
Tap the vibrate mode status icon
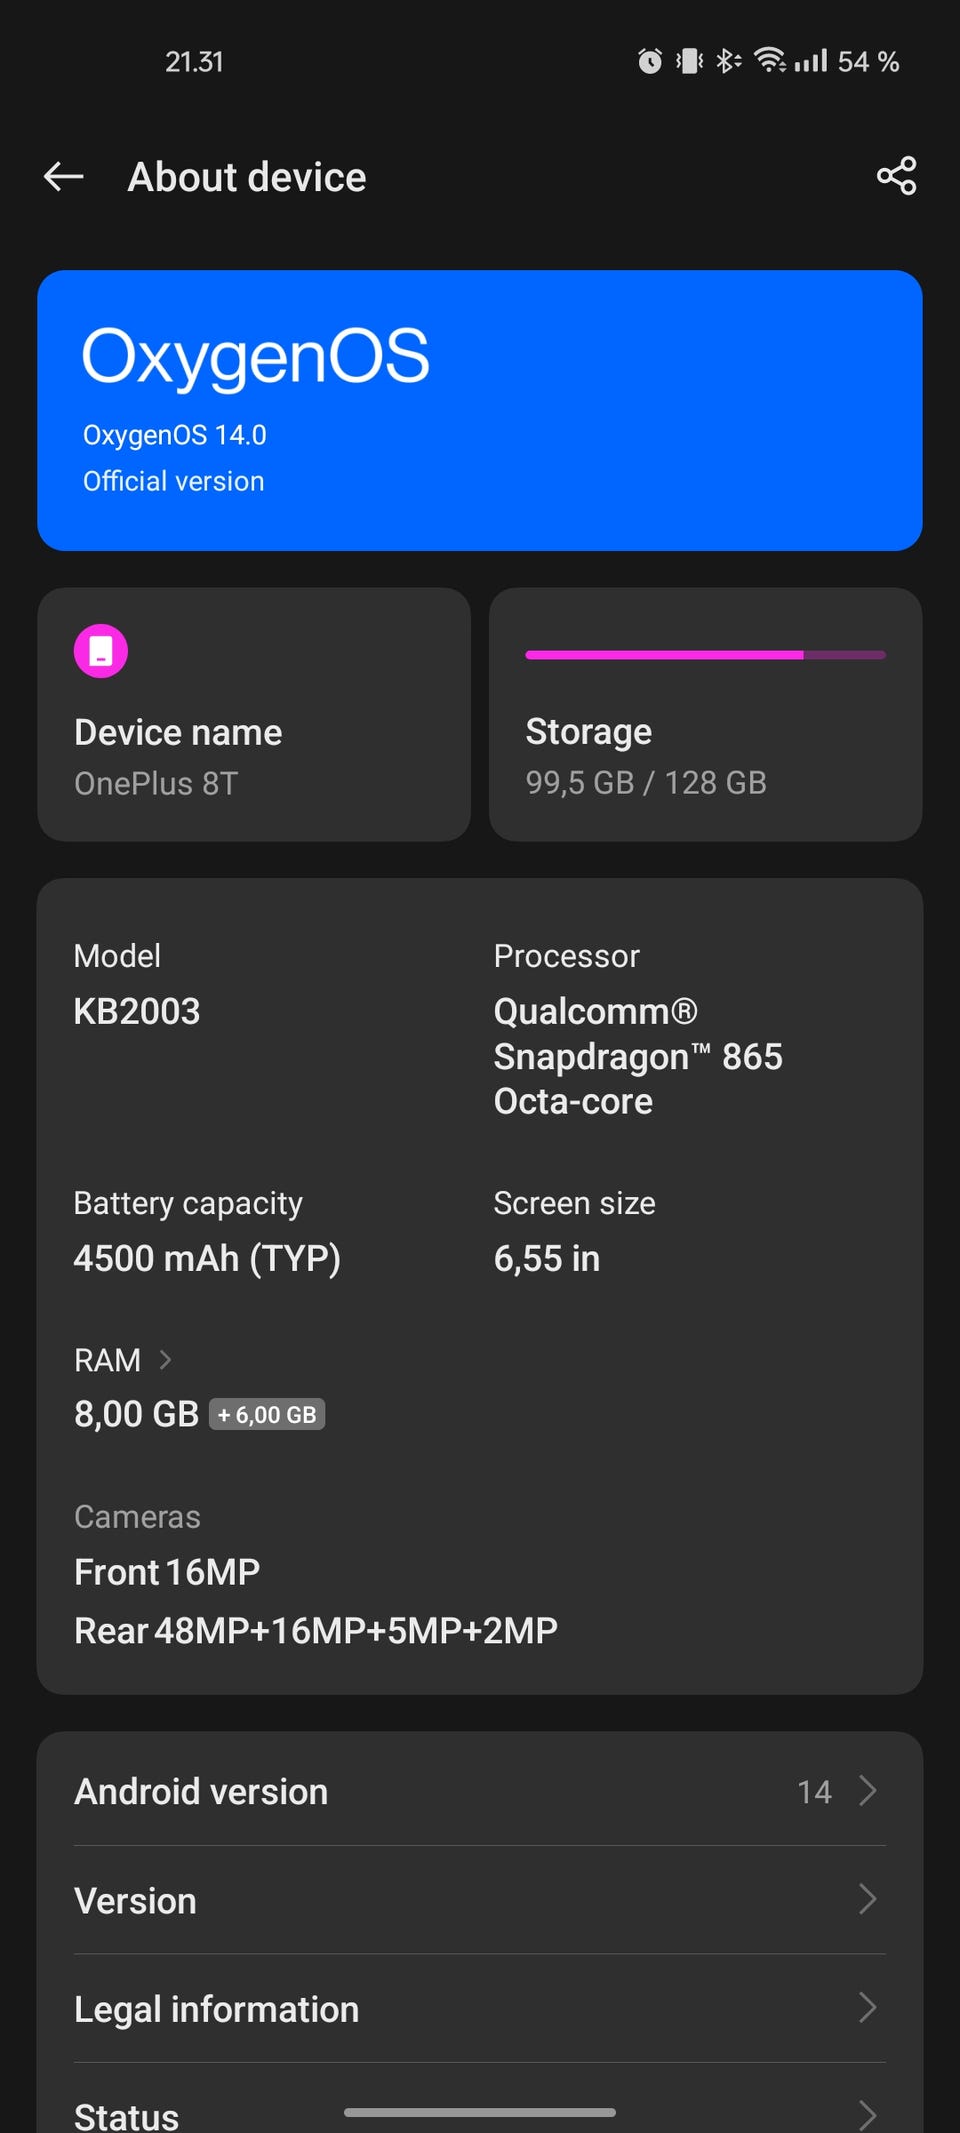[689, 62]
